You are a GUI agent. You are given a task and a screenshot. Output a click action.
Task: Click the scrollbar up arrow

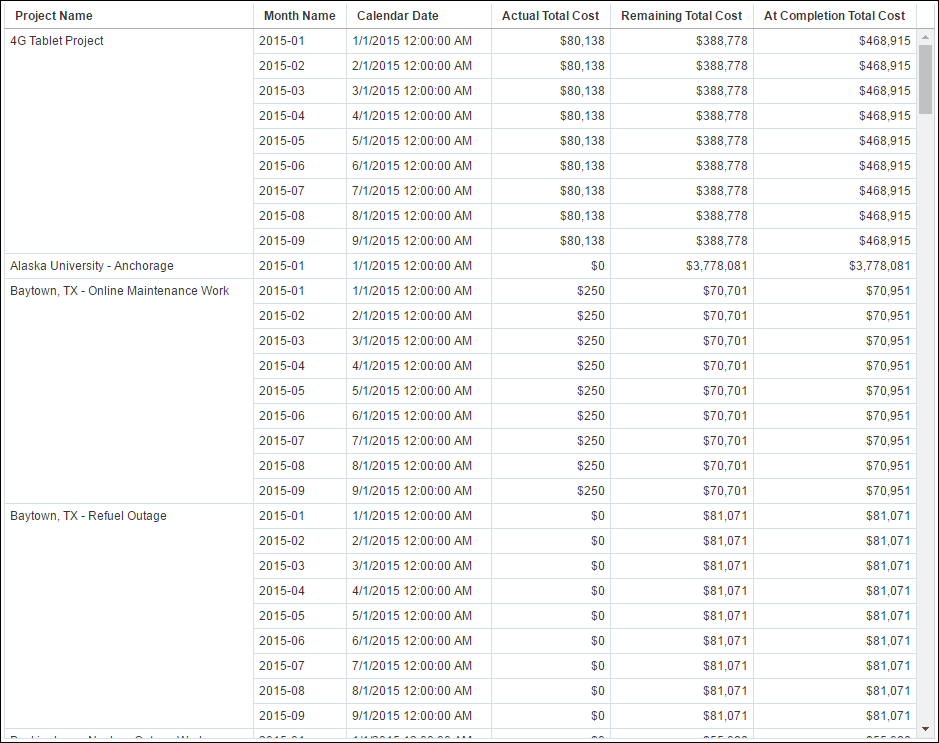(925, 36)
